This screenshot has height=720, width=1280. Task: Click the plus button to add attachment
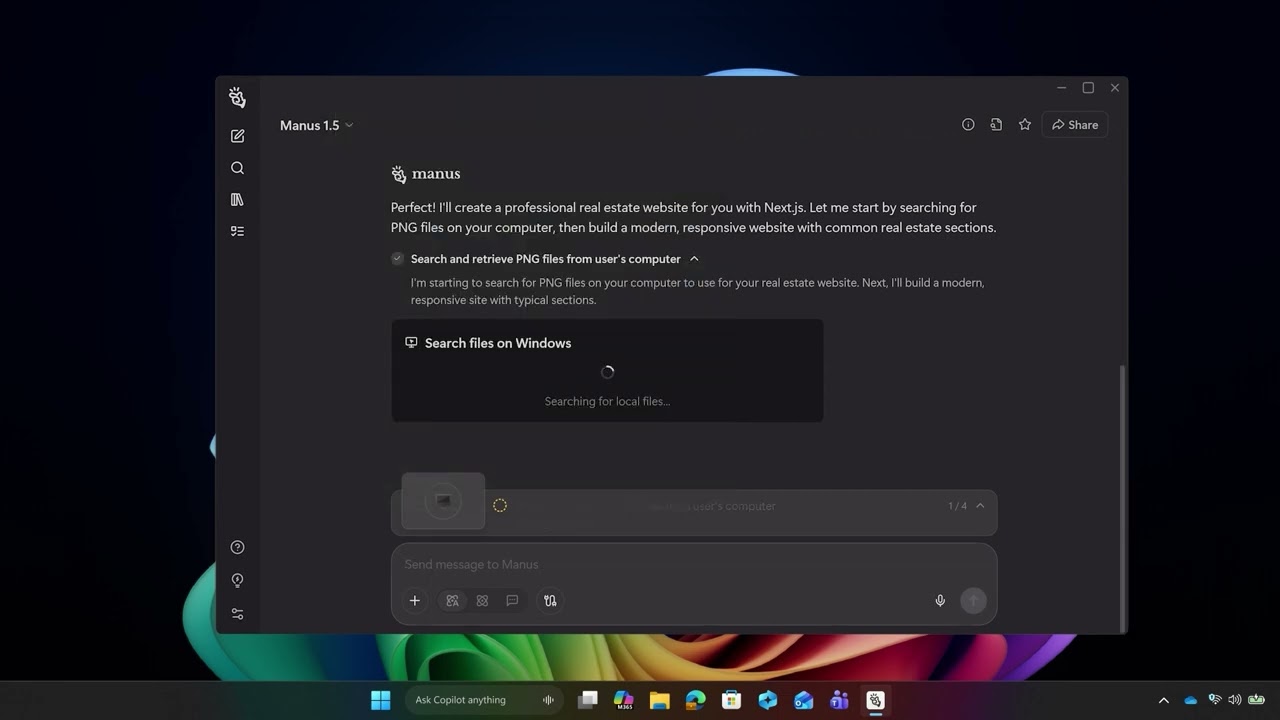click(x=415, y=601)
